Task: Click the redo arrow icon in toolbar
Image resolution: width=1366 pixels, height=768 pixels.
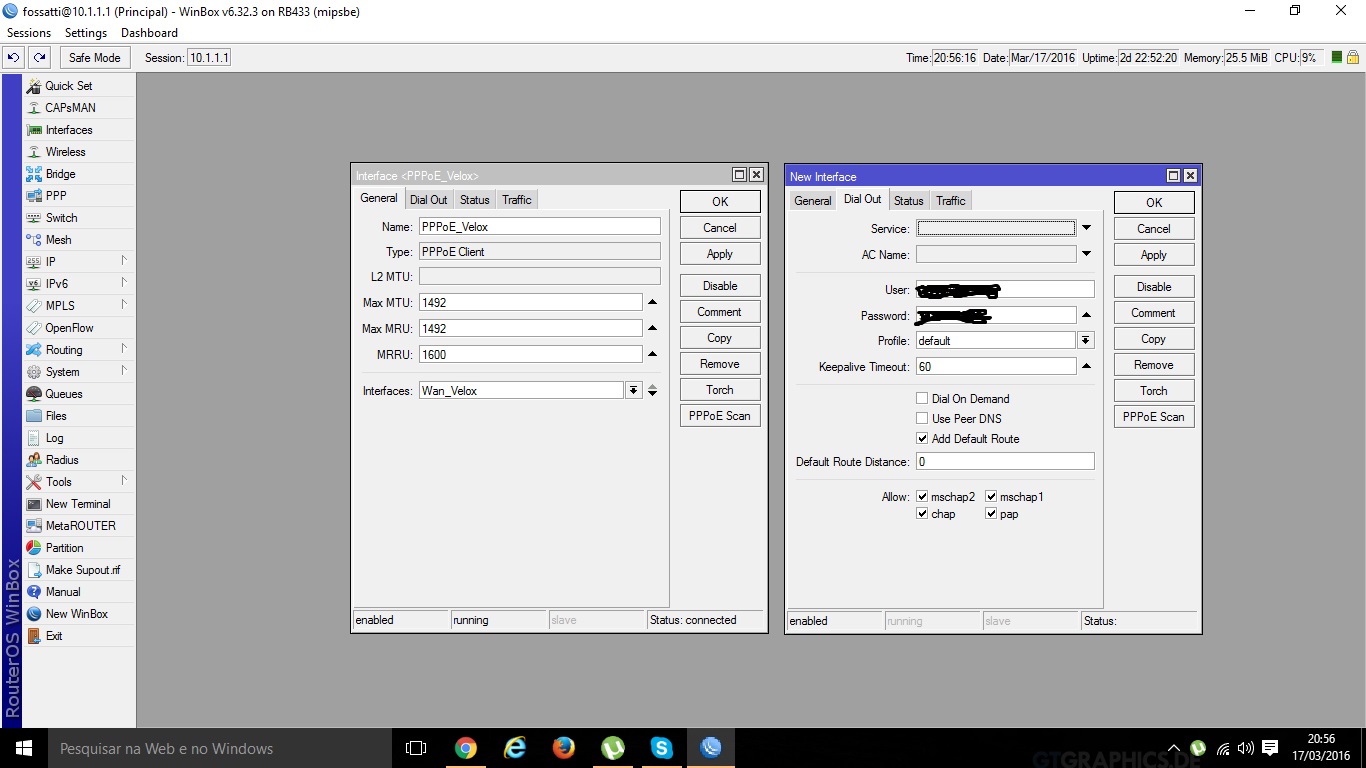Action: click(39, 58)
